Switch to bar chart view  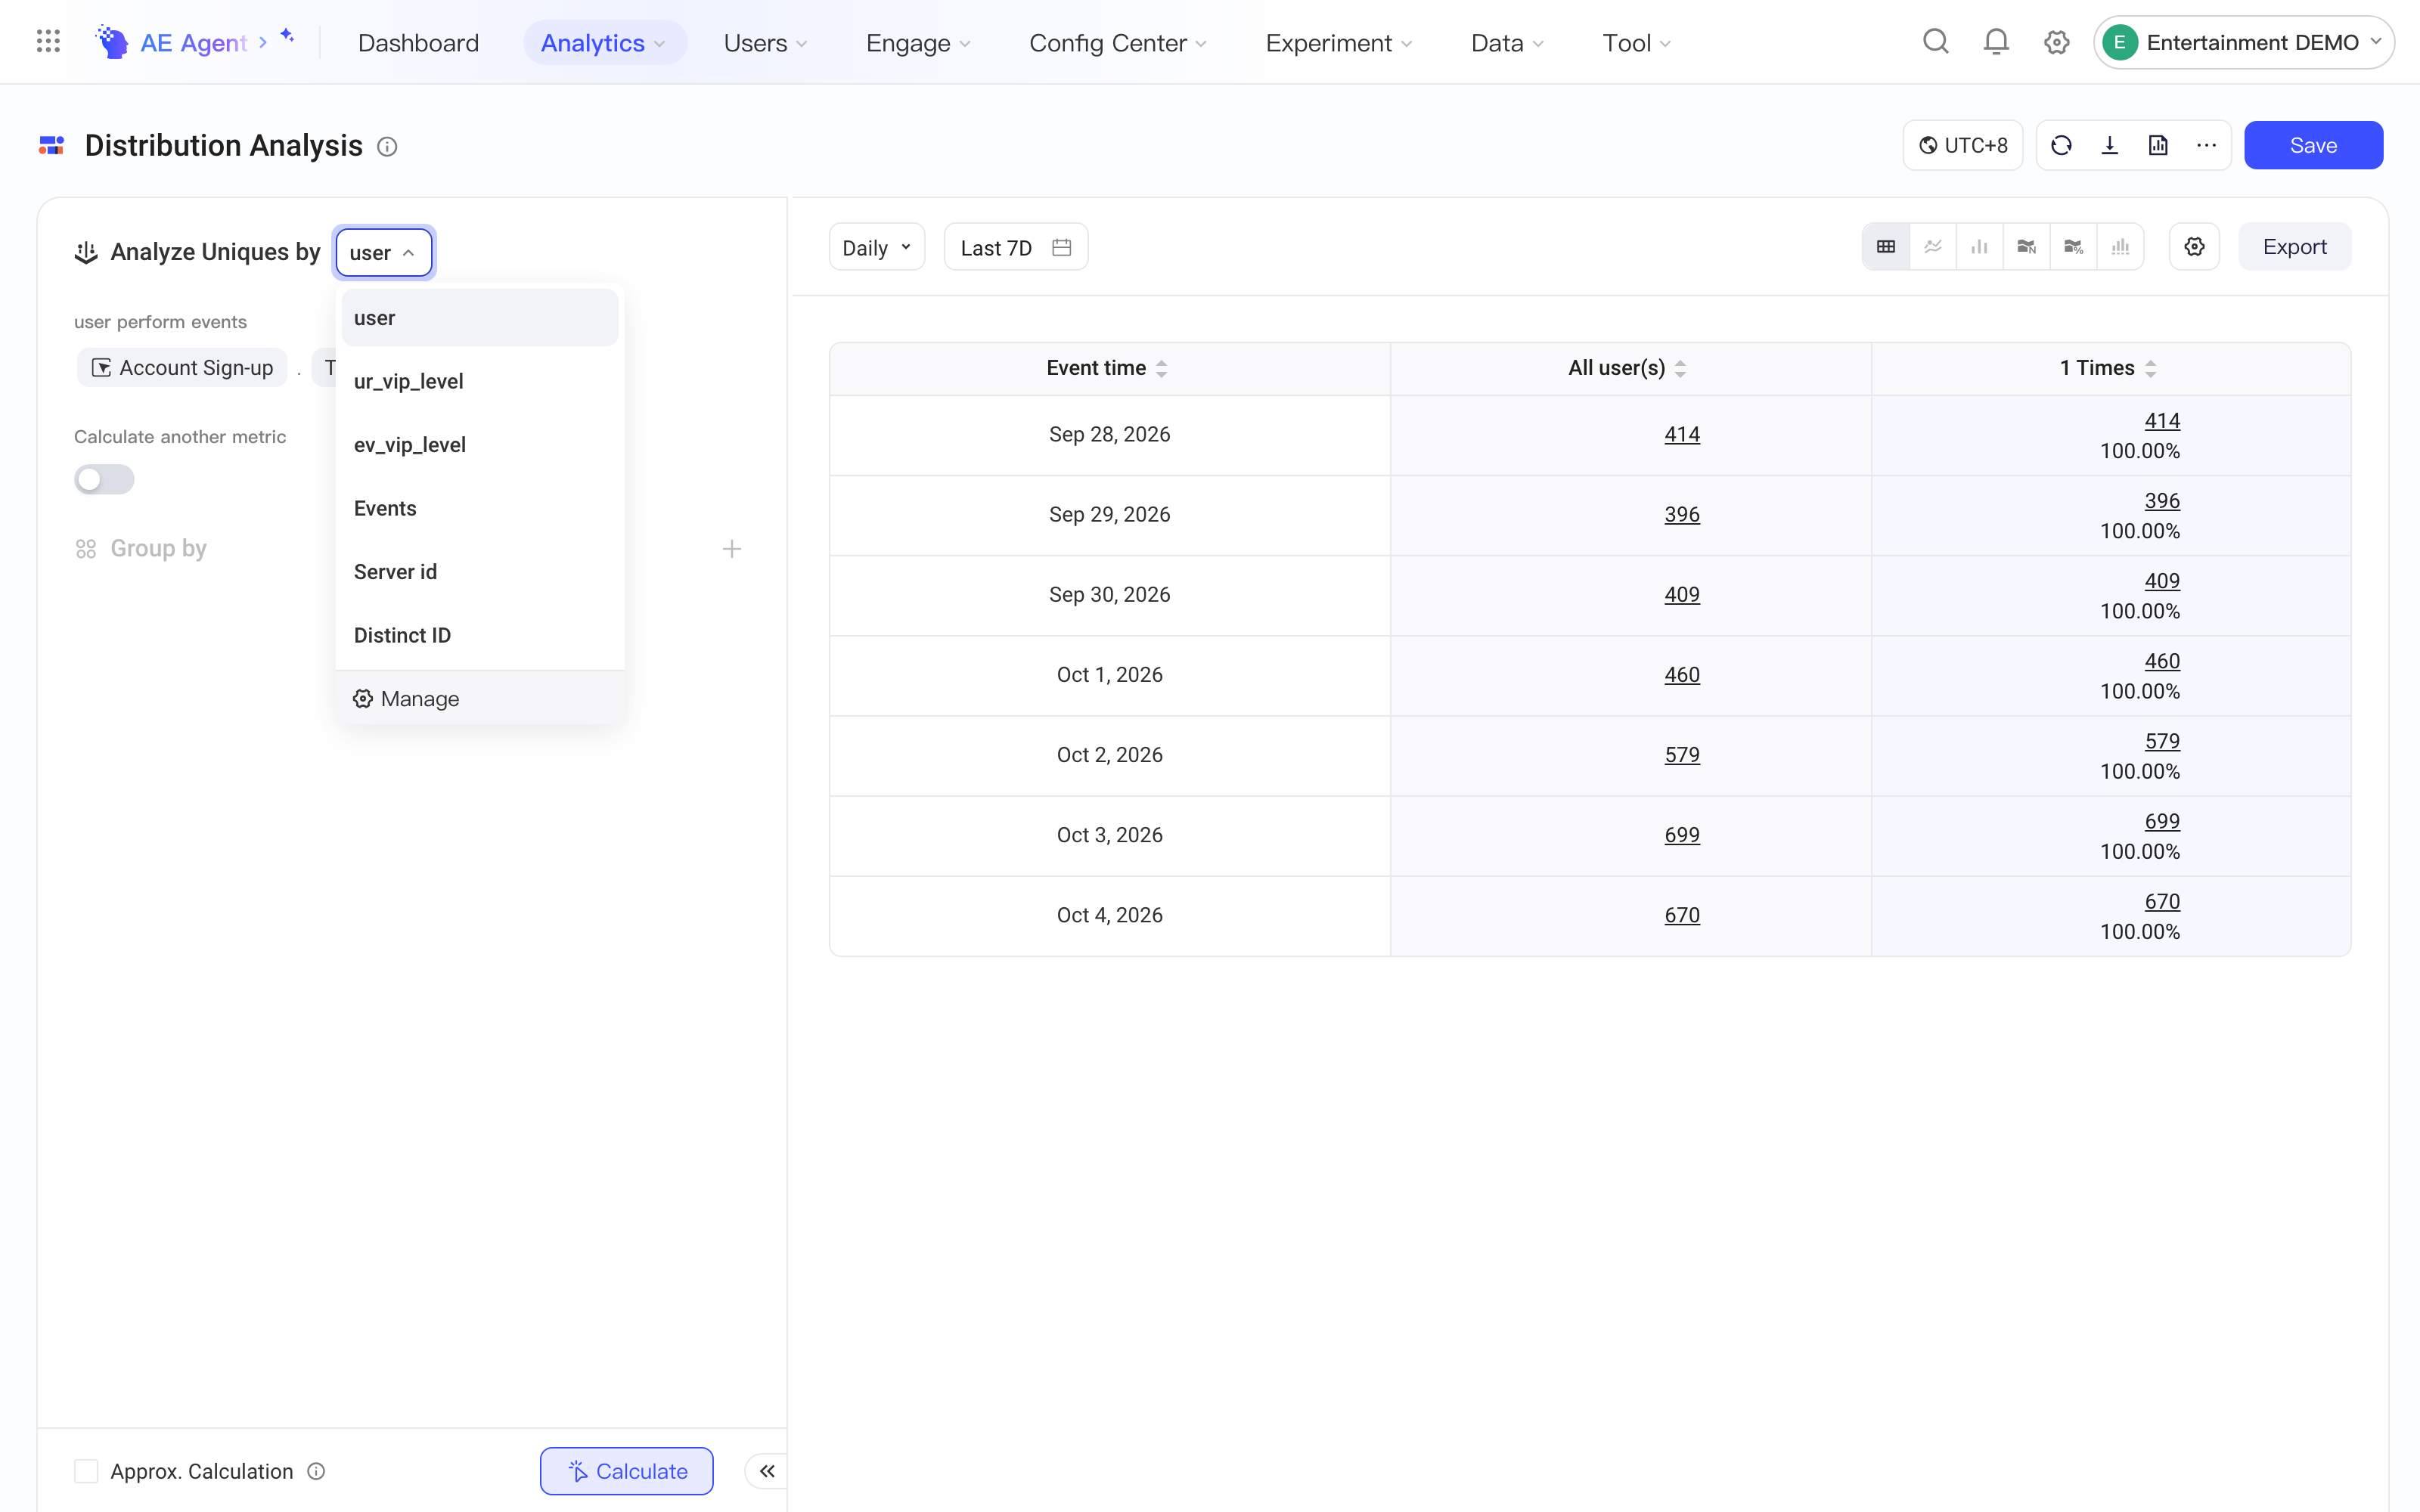pyautogui.click(x=1980, y=247)
